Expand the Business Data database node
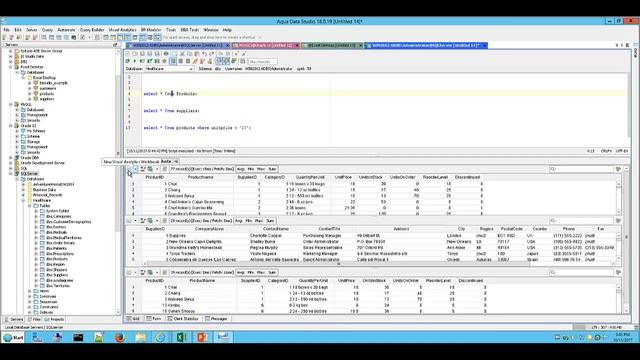The image size is (640, 360). [23, 190]
